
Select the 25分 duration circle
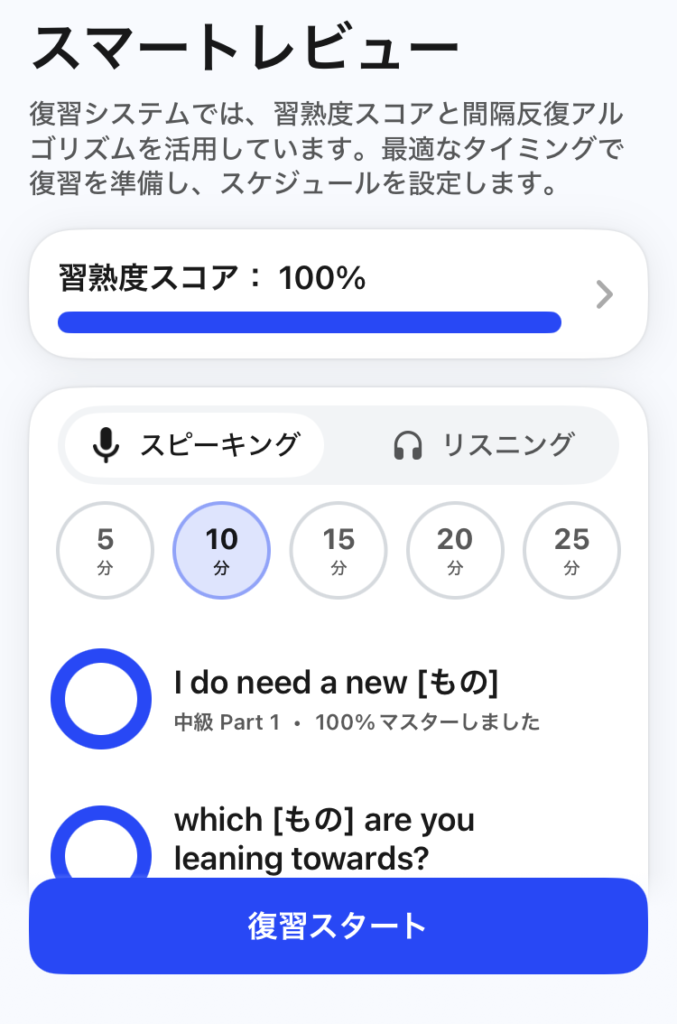pyautogui.click(x=571, y=549)
